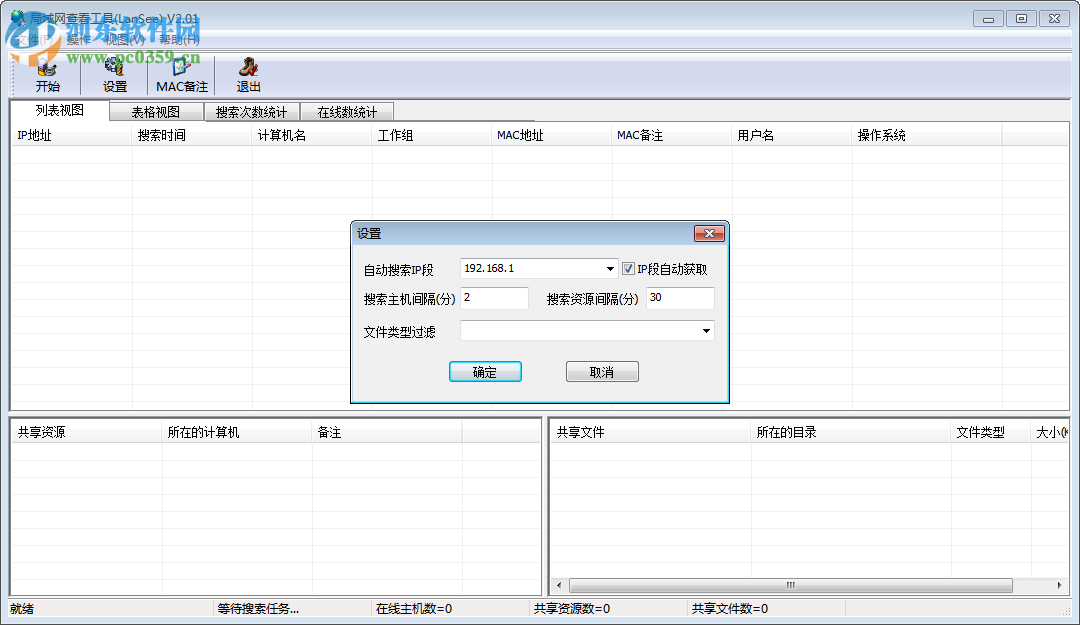Confirm settings with the 确定 button
The image size is (1080, 625).
coord(485,371)
